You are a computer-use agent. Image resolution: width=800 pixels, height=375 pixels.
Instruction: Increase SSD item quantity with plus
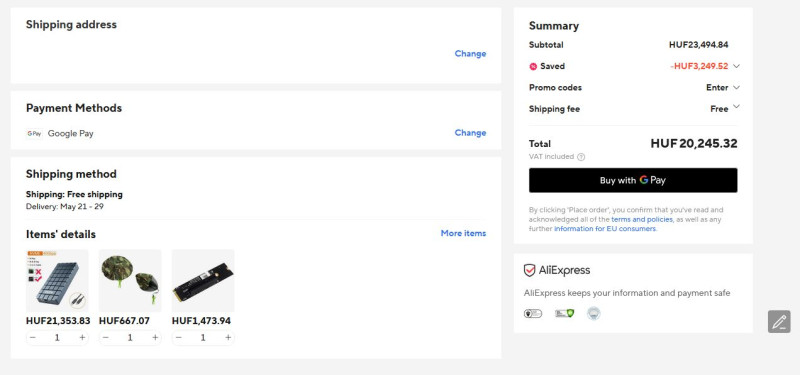click(x=228, y=338)
